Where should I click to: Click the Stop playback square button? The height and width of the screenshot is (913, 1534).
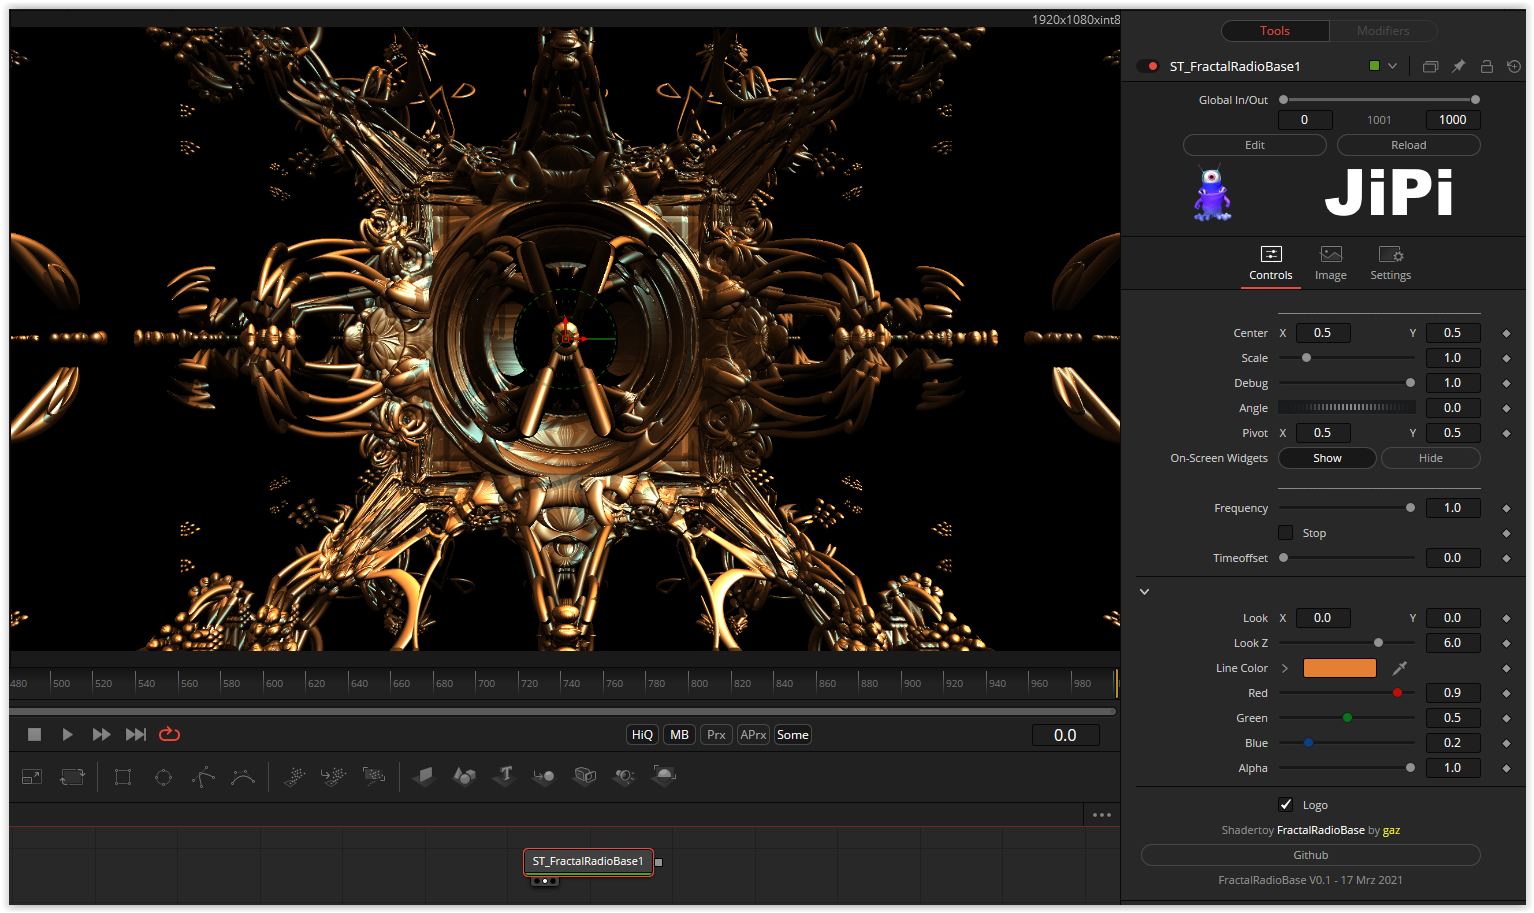pos(34,734)
